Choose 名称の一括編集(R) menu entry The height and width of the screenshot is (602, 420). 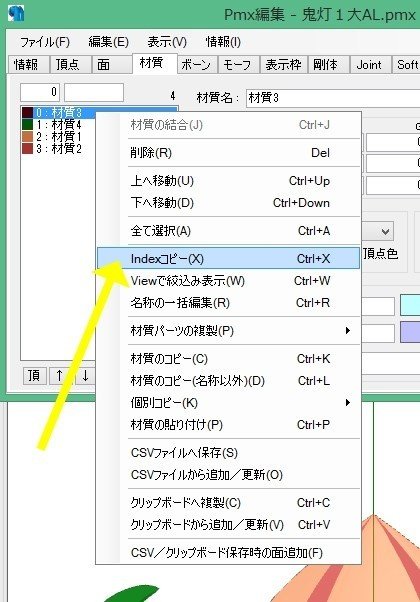click(x=229, y=303)
